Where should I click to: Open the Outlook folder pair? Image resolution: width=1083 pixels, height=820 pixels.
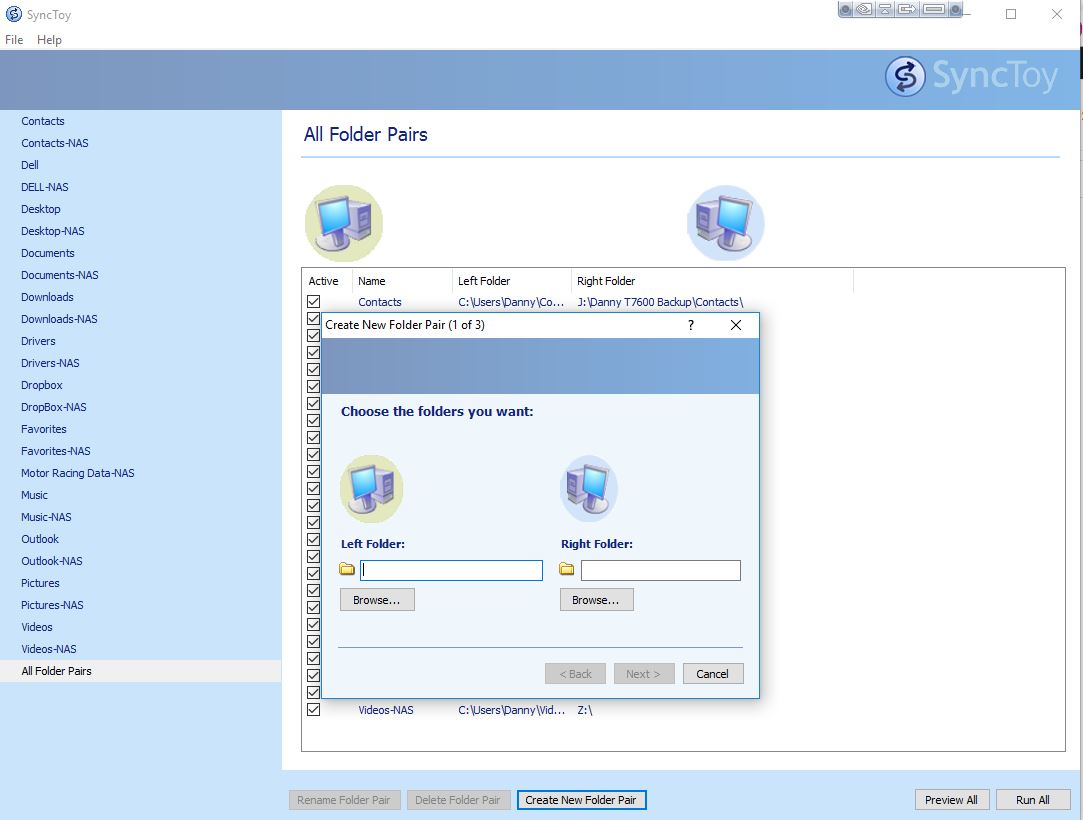coord(40,540)
